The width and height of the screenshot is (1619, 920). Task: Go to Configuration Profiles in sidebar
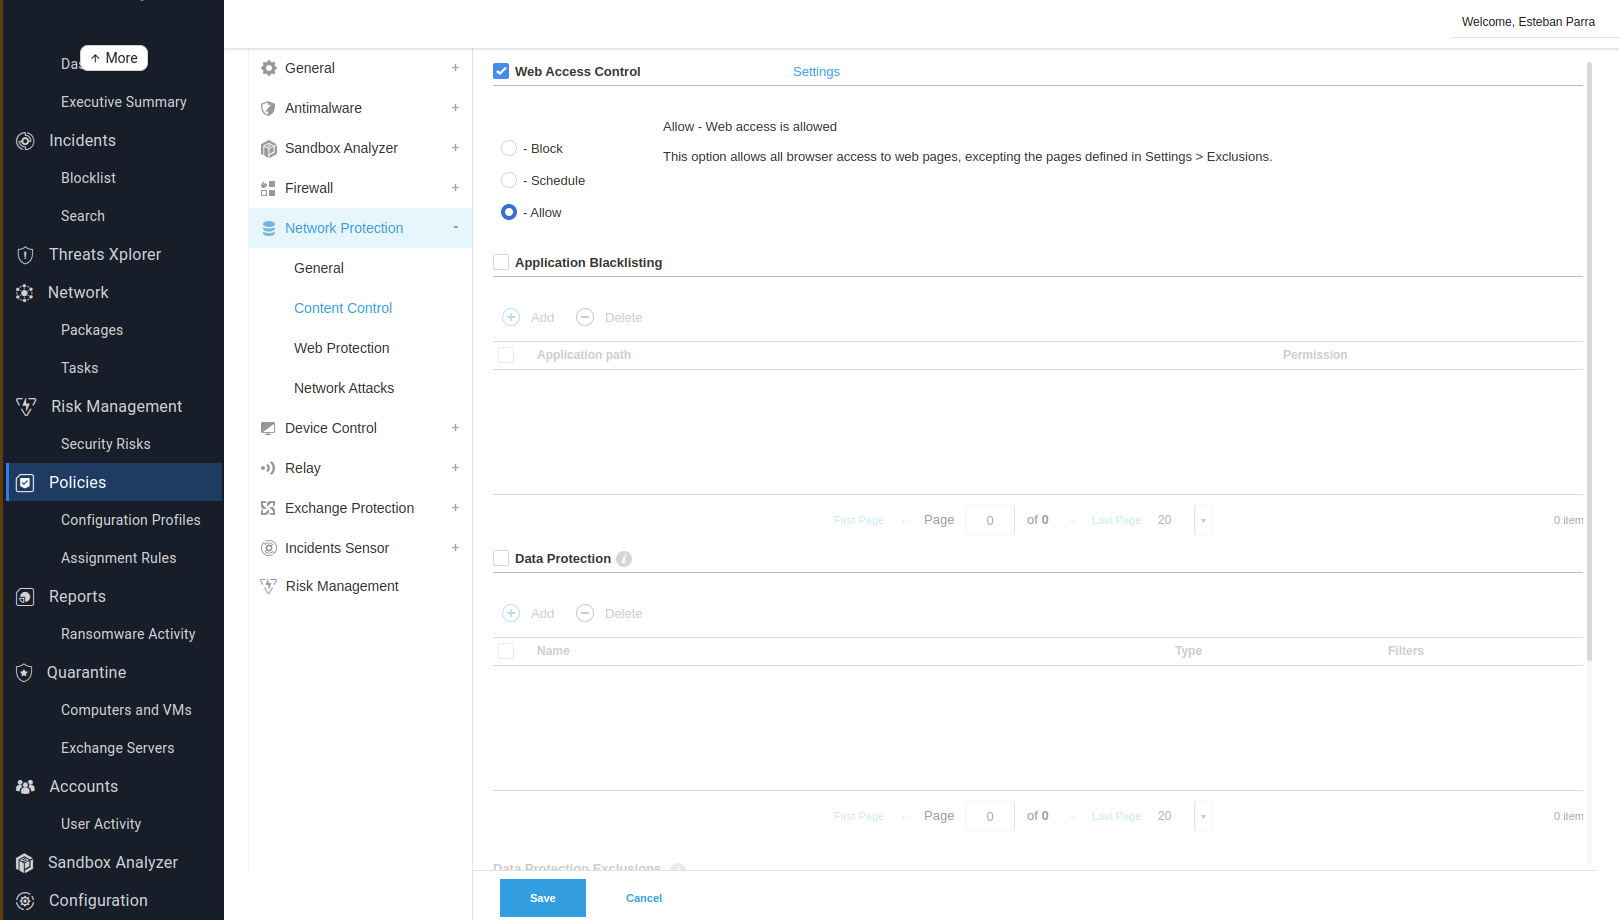coord(130,520)
